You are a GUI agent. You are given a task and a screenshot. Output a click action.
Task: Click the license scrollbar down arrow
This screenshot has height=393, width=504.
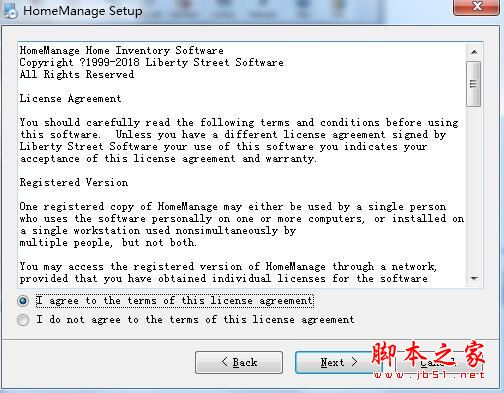coord(474,278)
